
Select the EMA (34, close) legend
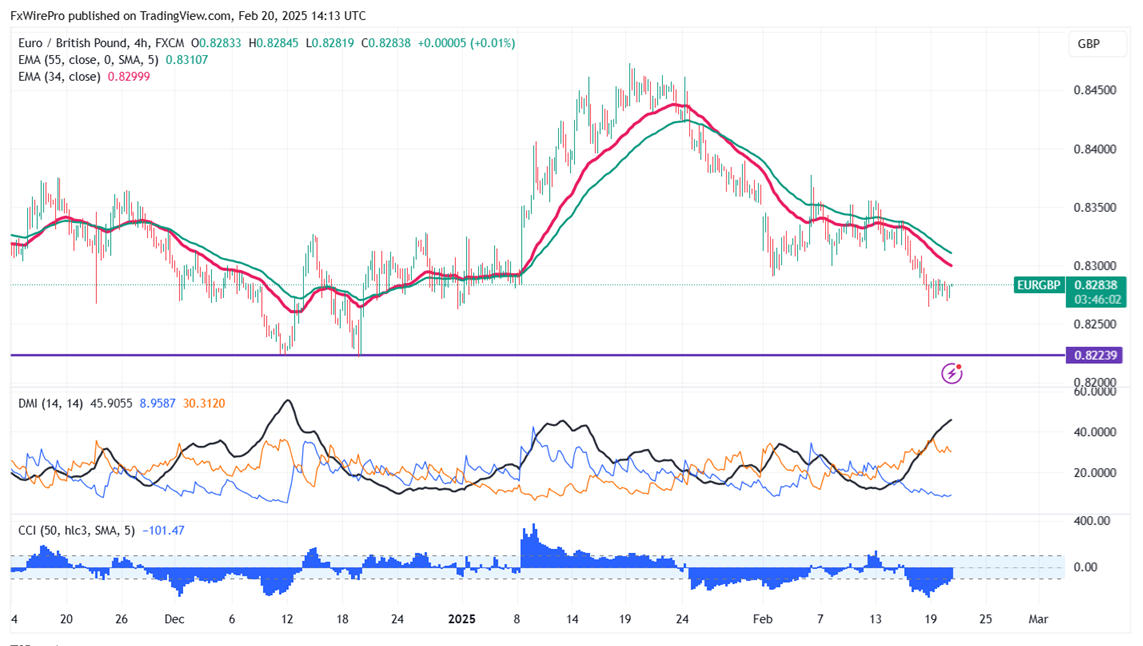59,77
